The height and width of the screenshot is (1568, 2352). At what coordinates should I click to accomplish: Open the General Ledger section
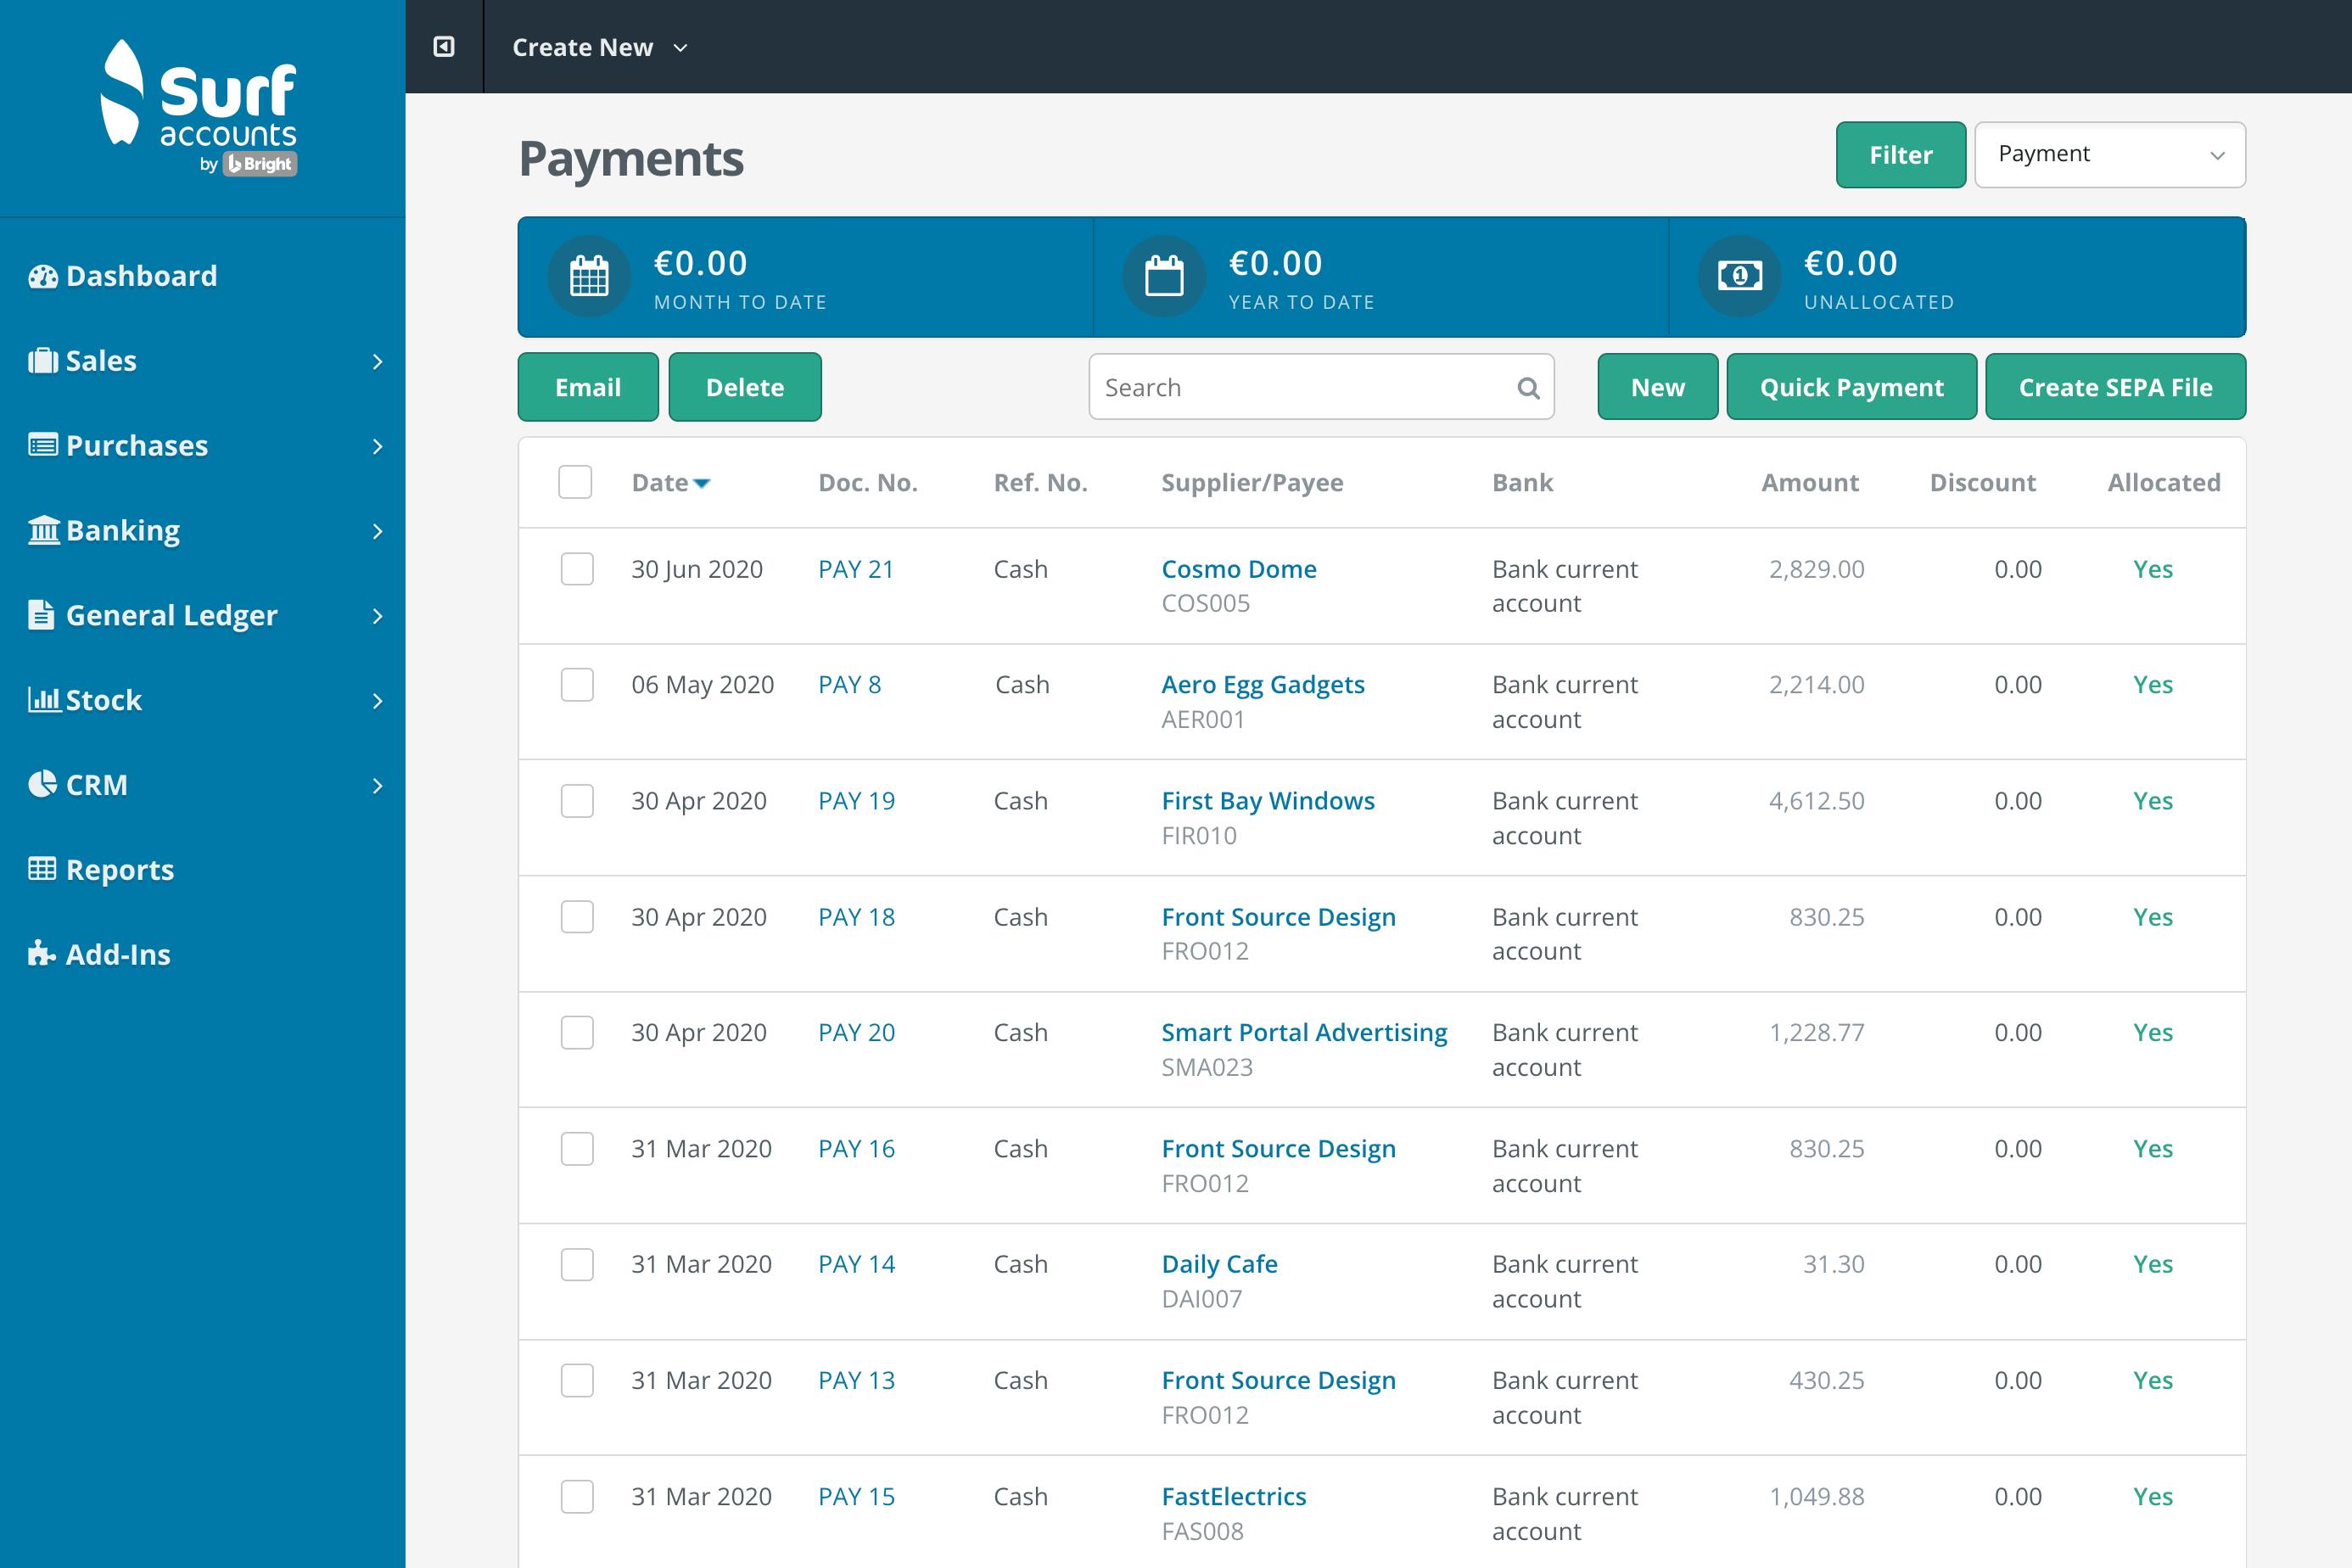pyautogui.click(x=170, y=615)
